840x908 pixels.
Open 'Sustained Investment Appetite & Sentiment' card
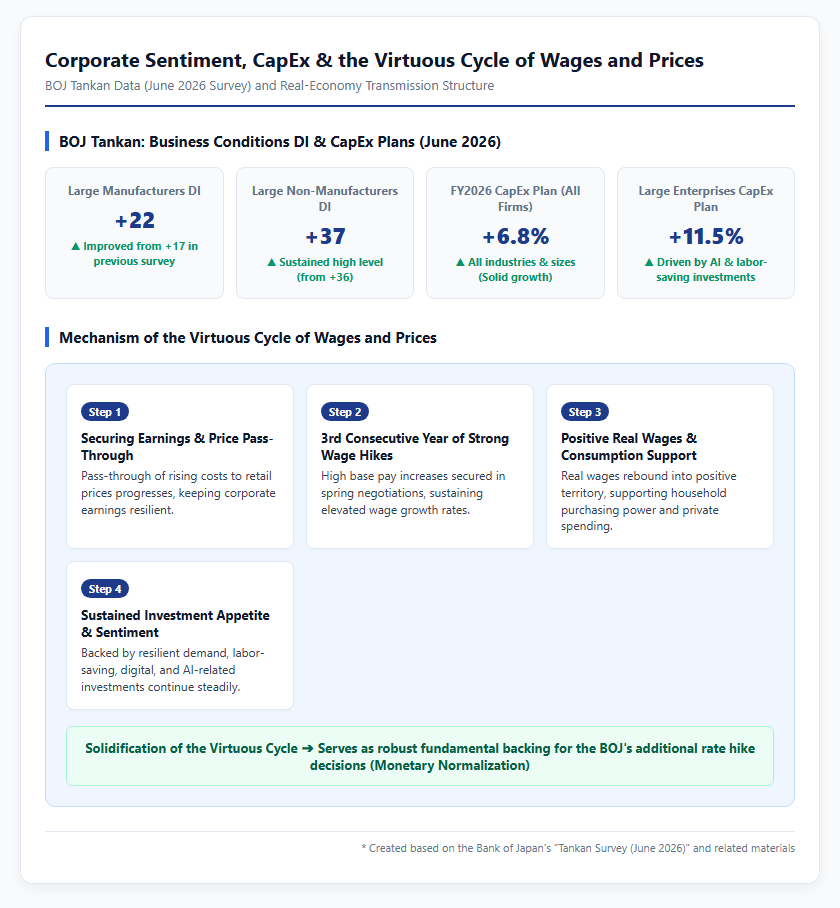[180, 635]
